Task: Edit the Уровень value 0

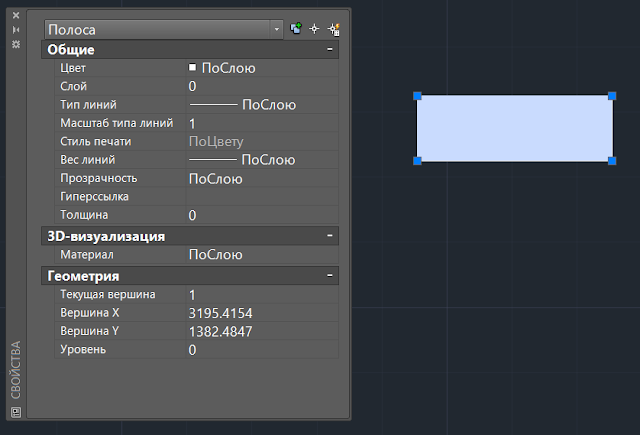Action: 262,350
